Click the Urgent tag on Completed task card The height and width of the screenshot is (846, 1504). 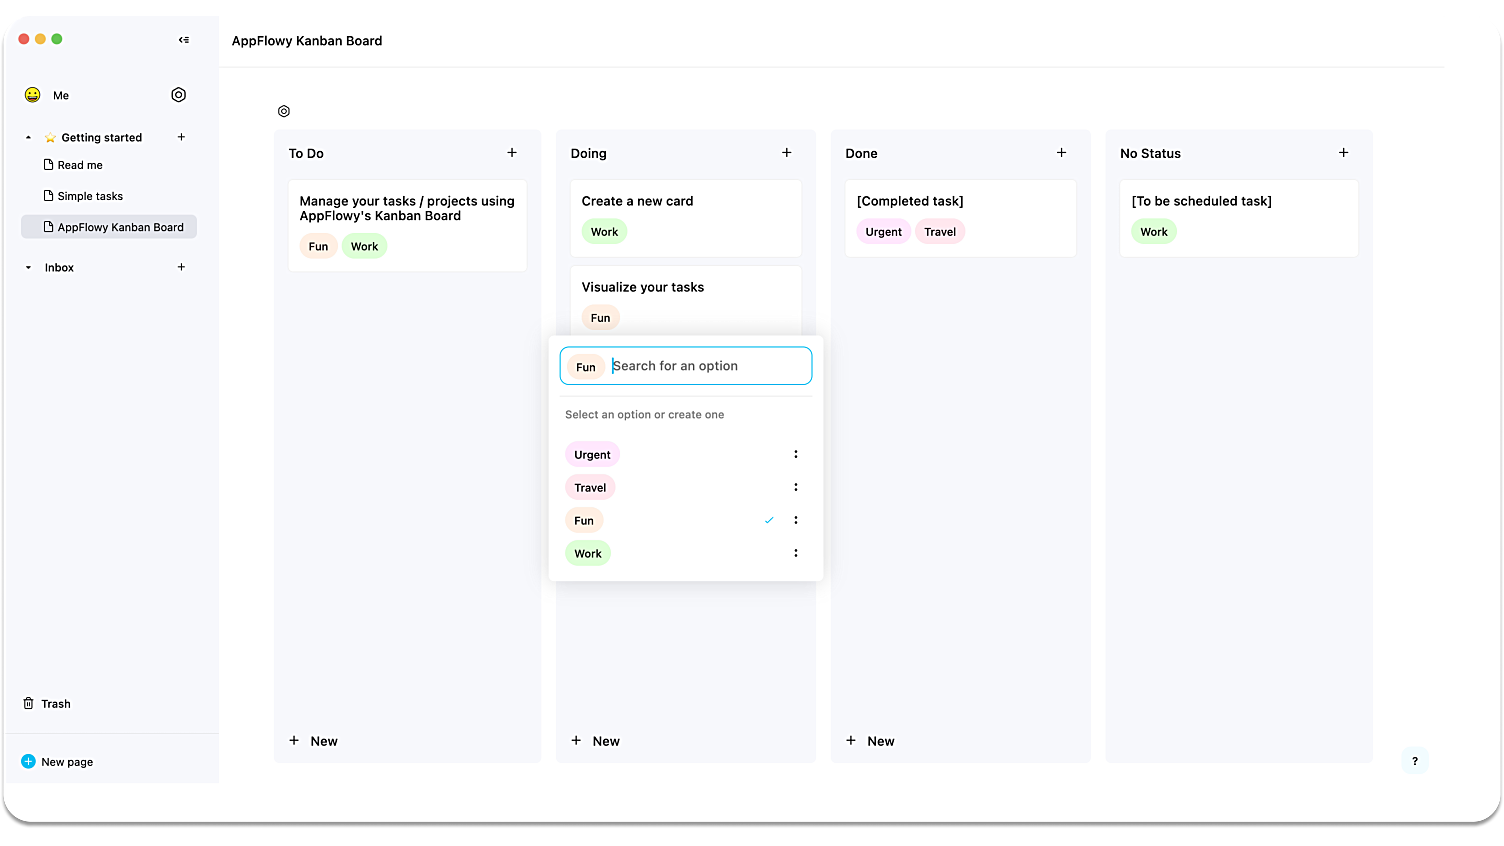[884, 232]
